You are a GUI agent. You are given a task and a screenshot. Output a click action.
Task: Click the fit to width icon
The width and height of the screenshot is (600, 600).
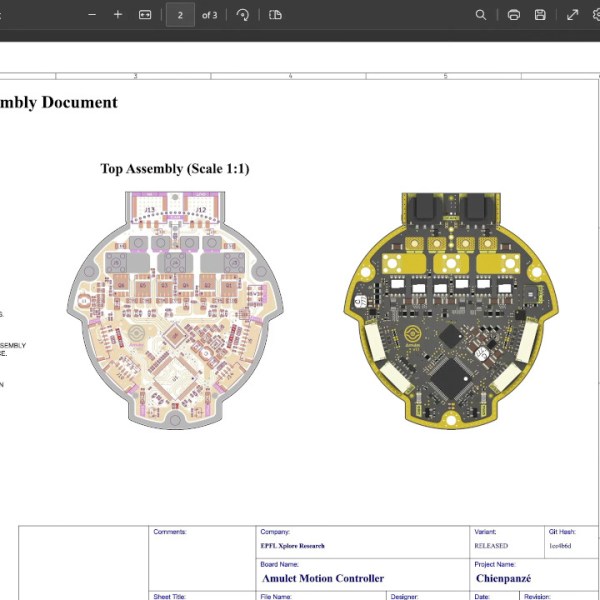click(145, 15)
